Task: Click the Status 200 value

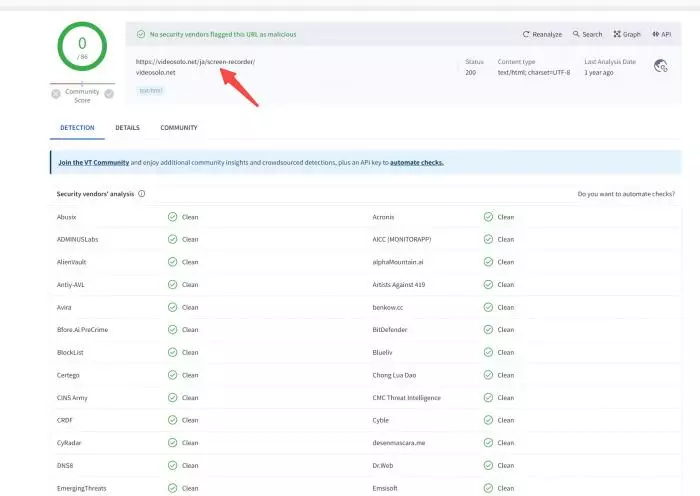Action: click(471, 72)
